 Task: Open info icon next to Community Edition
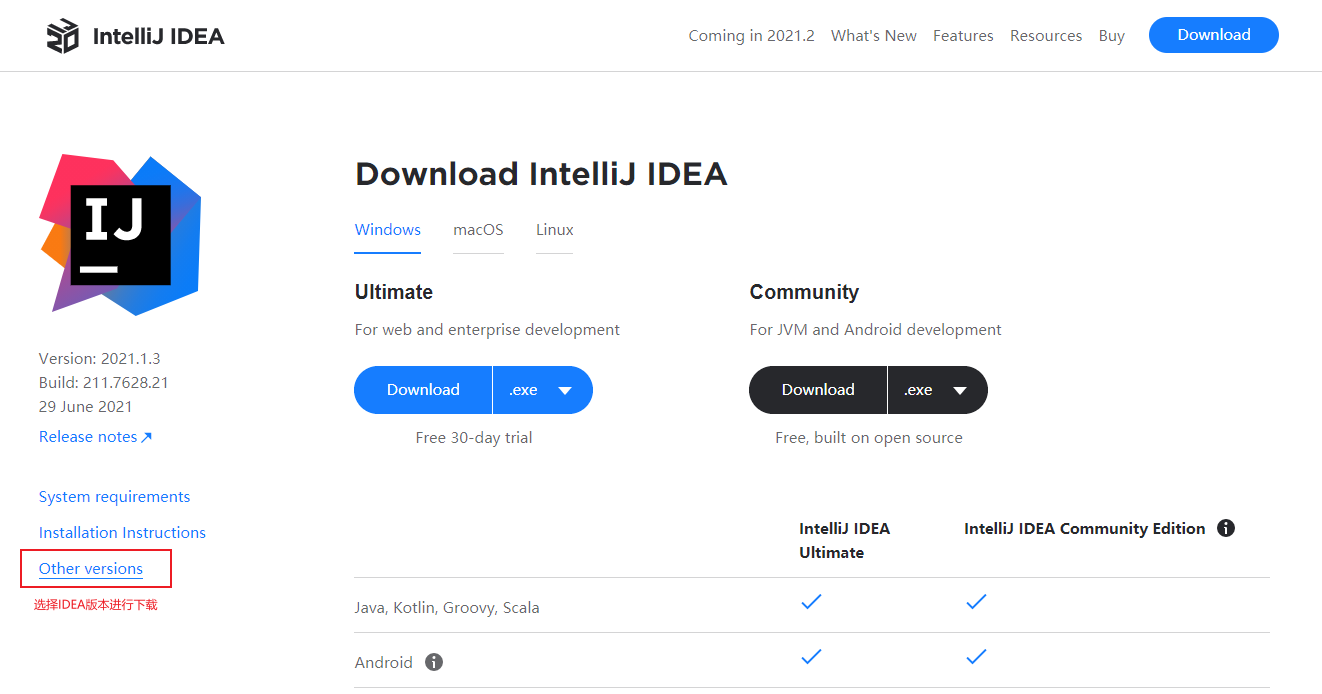[1226, 528]
